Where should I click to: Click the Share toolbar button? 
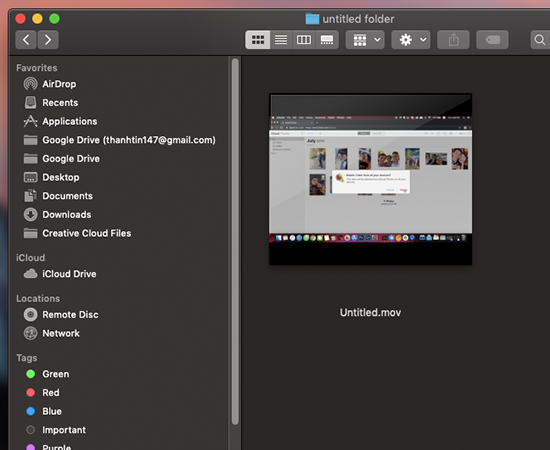453,40
